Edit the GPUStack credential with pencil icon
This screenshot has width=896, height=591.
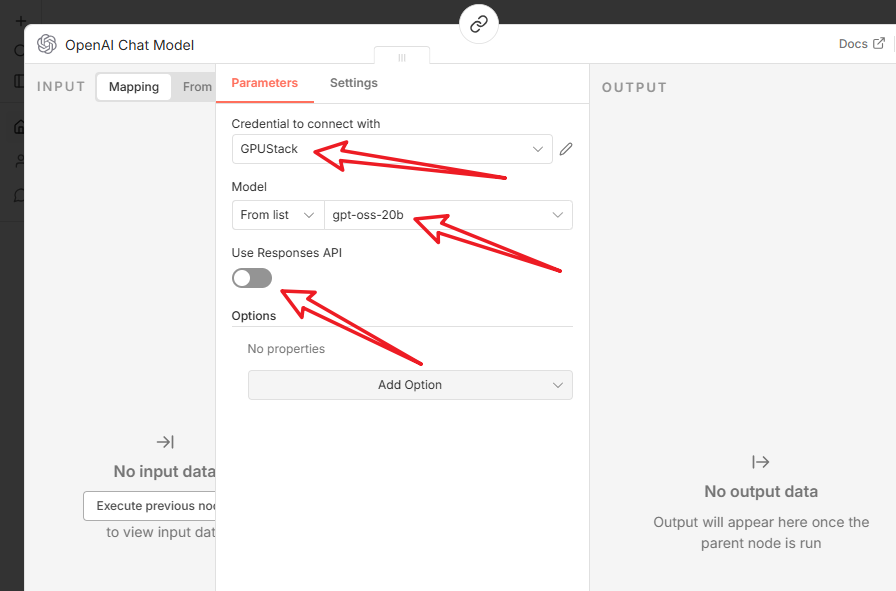(x=566, y=149)
